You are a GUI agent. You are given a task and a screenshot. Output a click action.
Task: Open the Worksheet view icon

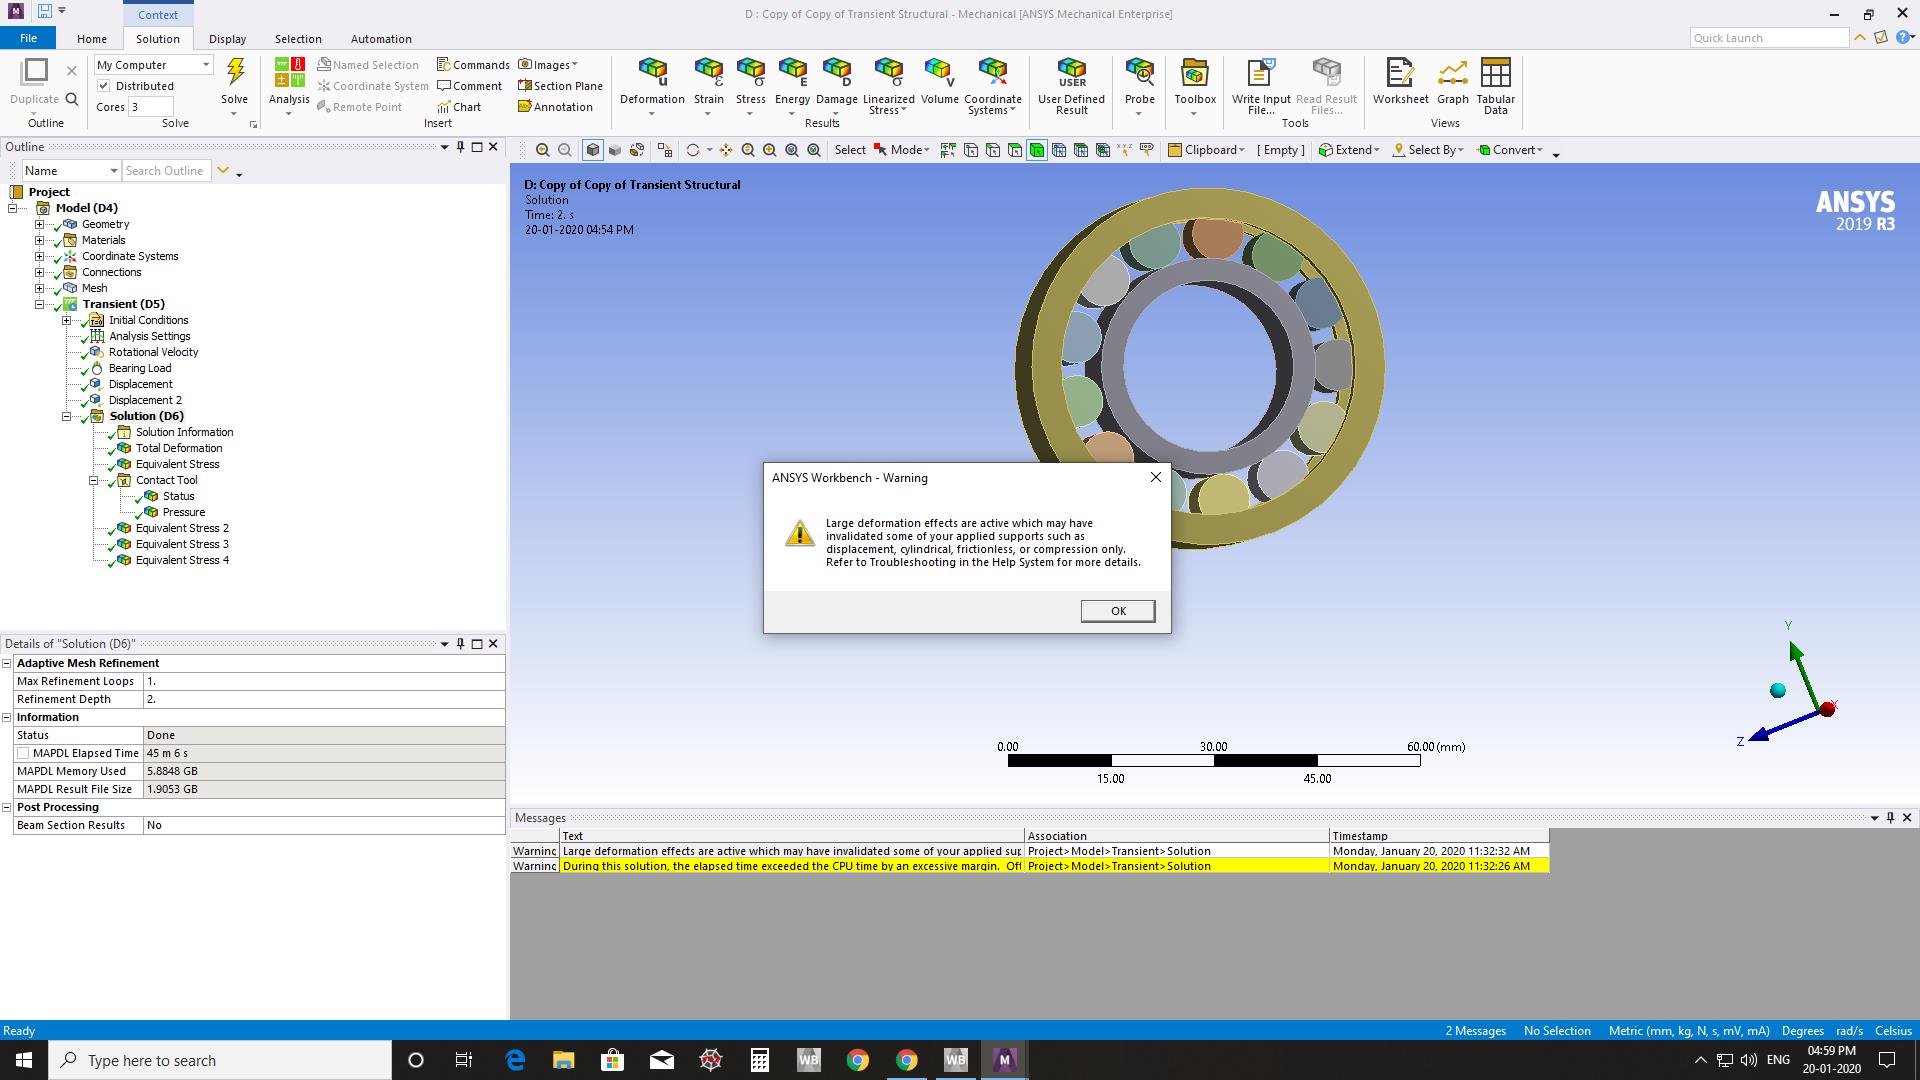click(1400, 72)
